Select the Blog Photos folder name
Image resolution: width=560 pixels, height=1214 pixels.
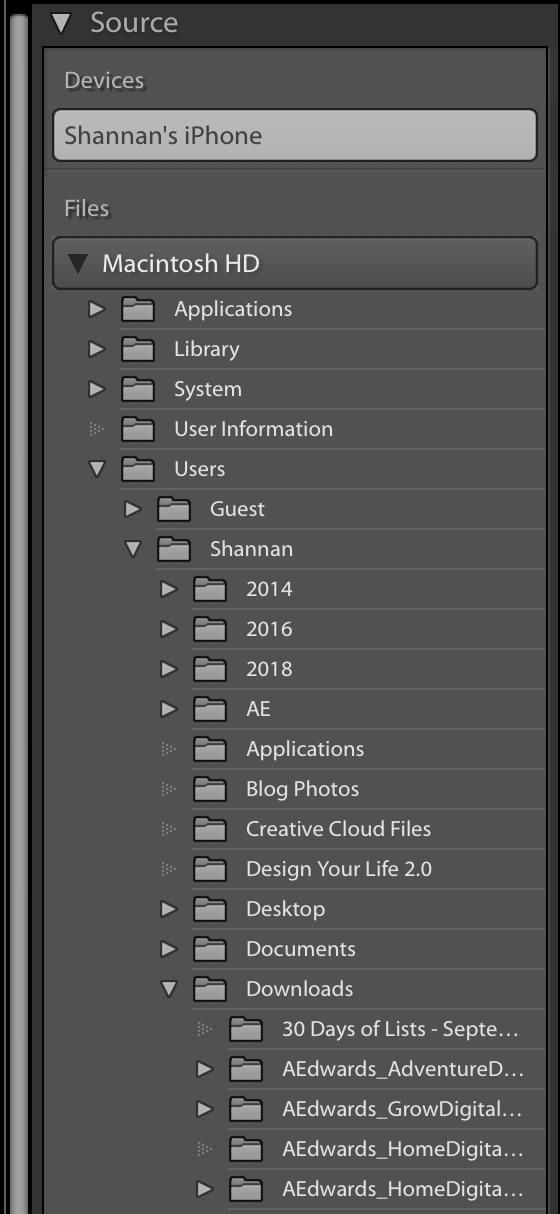coord(302,789)
